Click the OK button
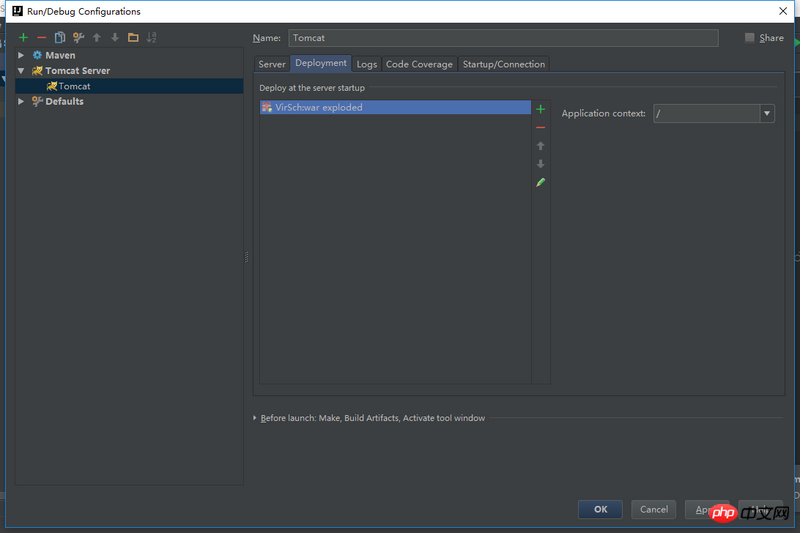800x533 pixels. (601, 509)
